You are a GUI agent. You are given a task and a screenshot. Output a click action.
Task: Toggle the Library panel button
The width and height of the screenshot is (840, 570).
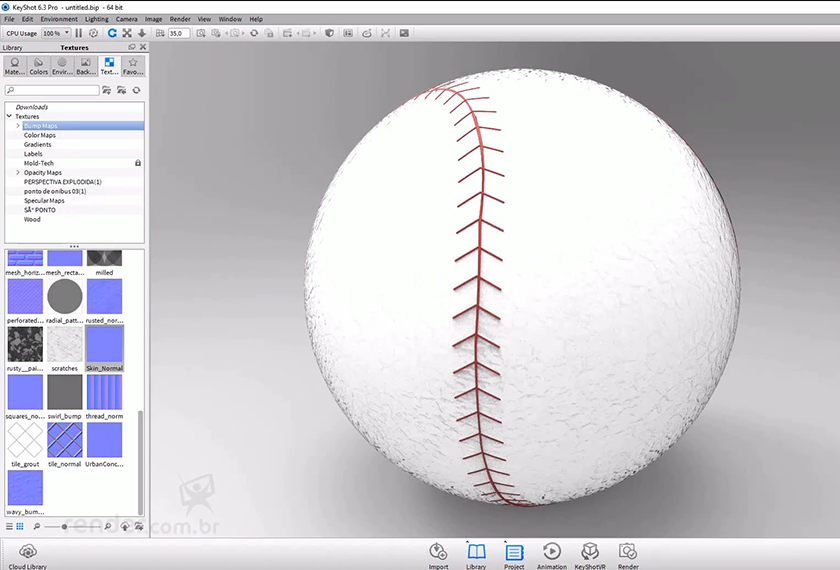pos(476,552)
